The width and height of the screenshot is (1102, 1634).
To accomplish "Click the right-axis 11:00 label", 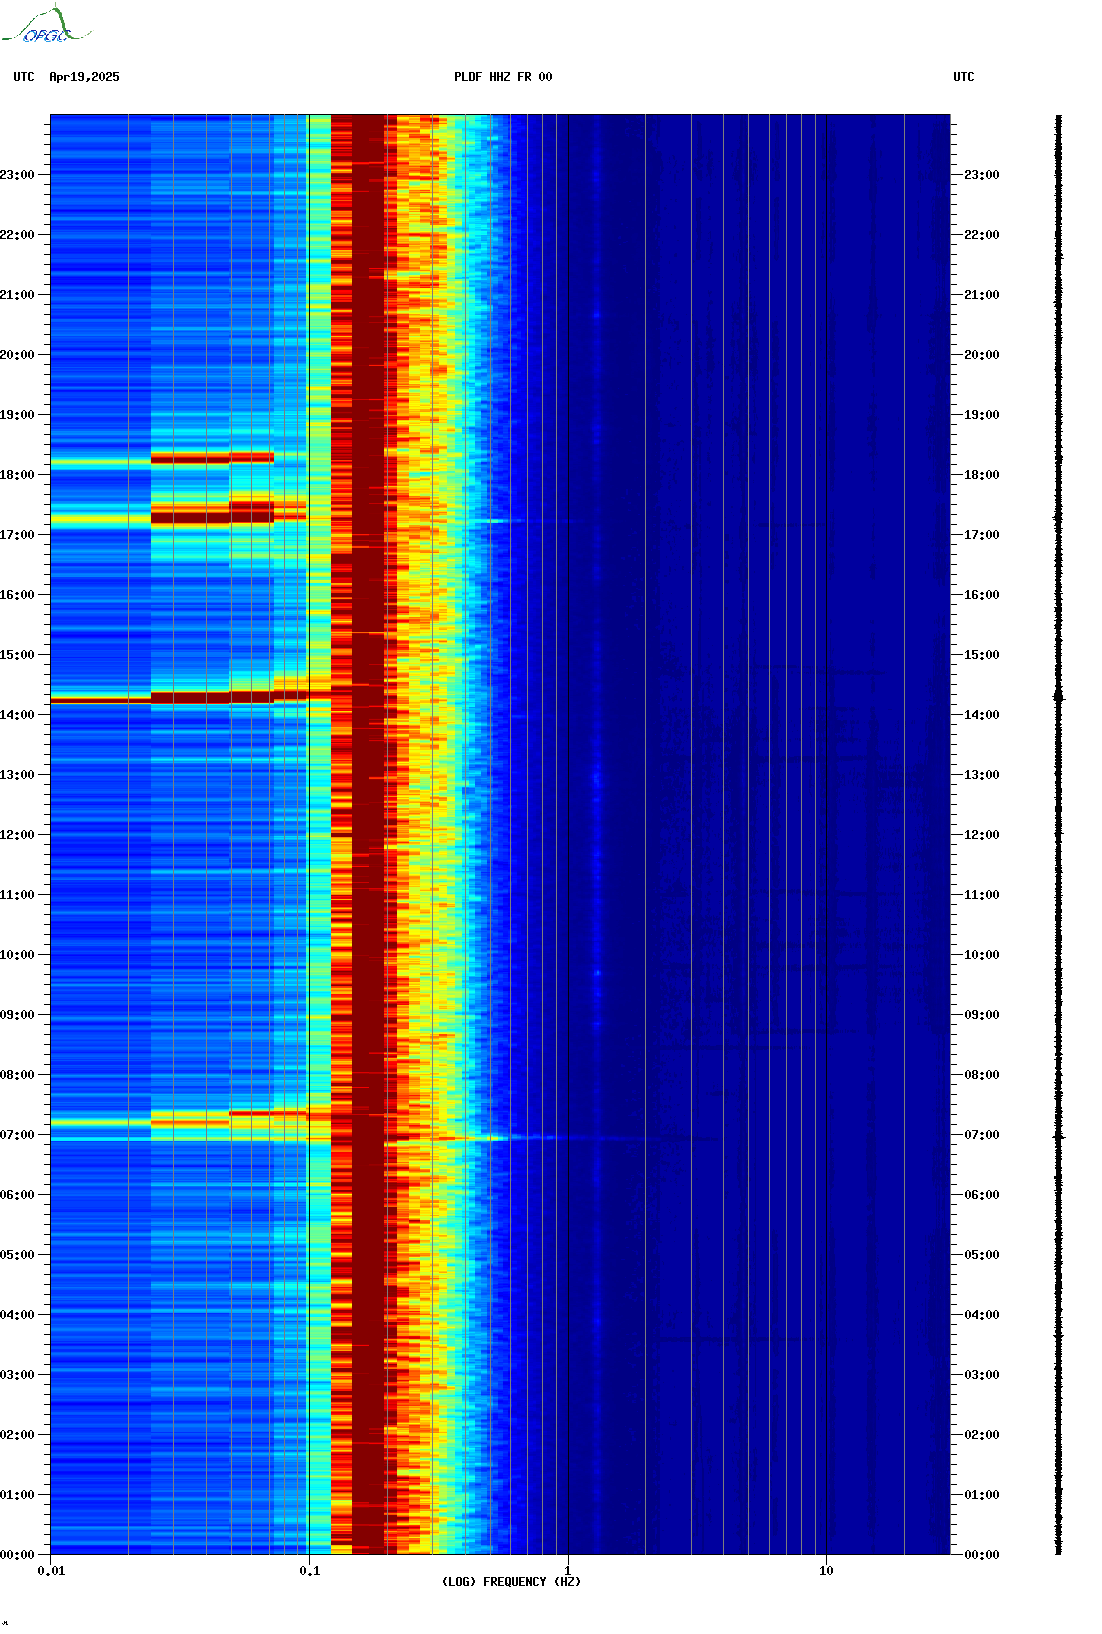I will 982,895.
